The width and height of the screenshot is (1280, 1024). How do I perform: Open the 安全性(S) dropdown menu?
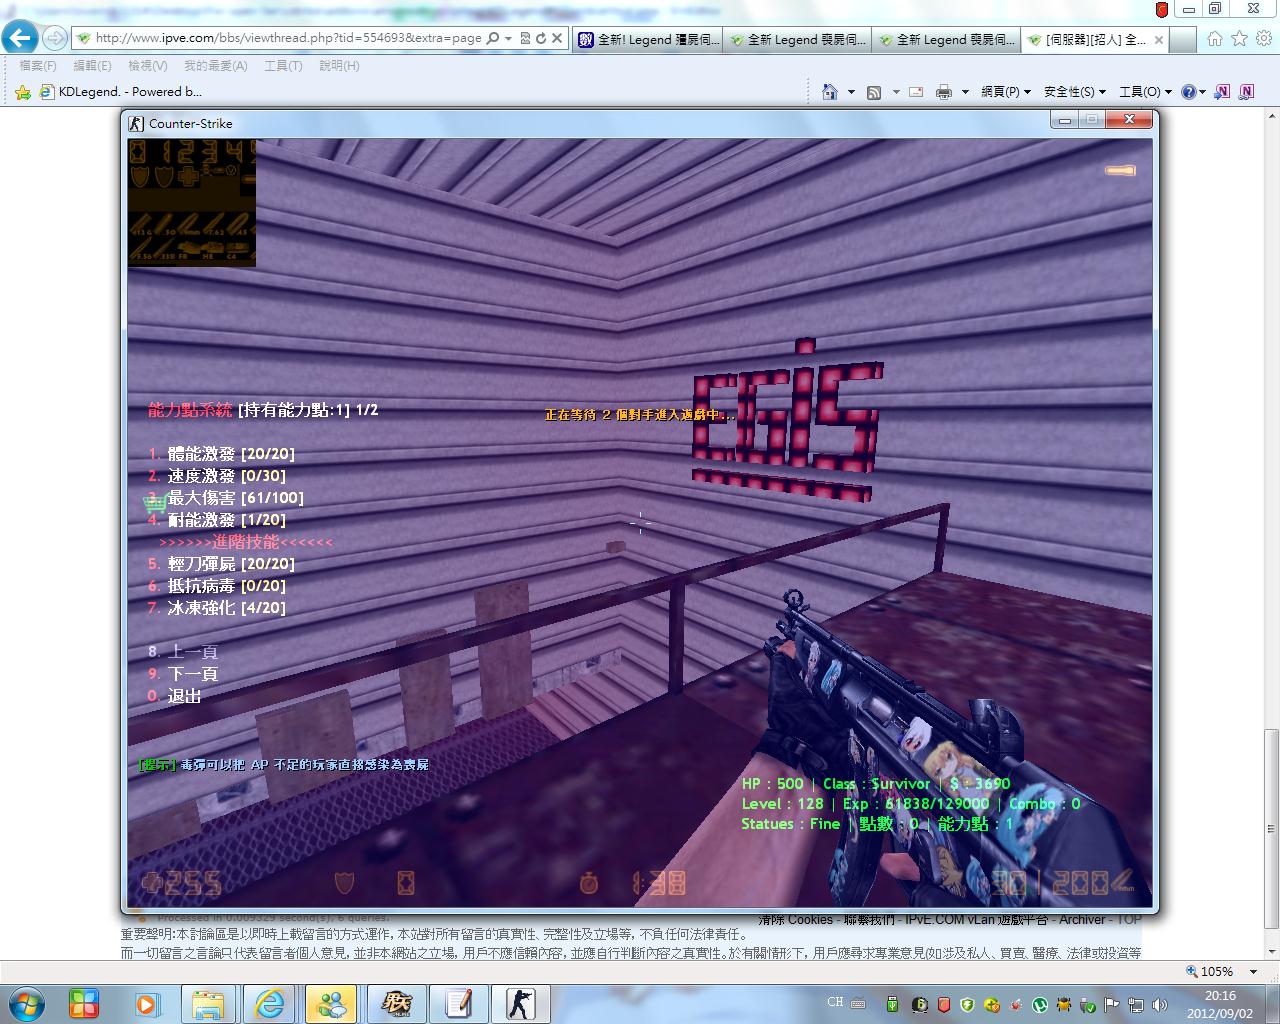point(1074,92)
